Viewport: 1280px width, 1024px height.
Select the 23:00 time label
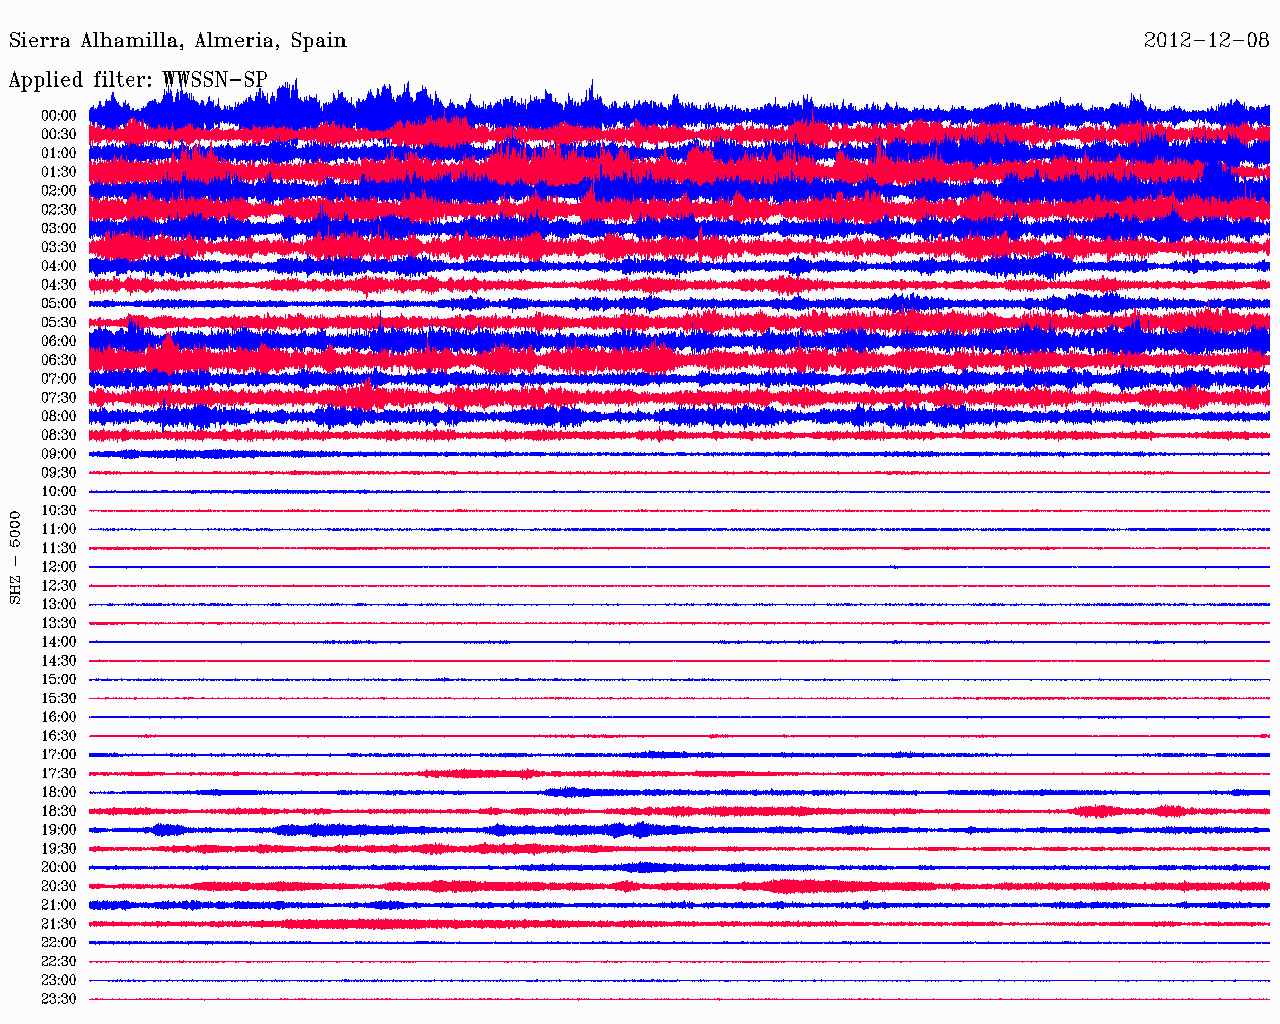59,981
